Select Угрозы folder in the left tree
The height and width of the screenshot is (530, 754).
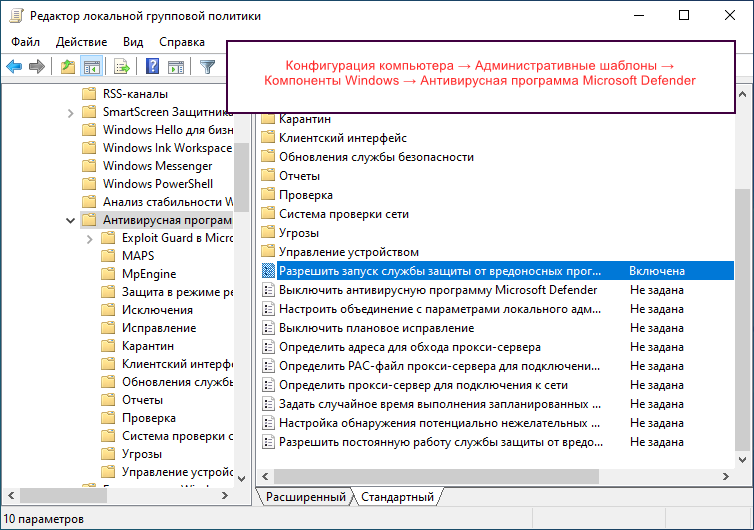click(x=142, y=454)
